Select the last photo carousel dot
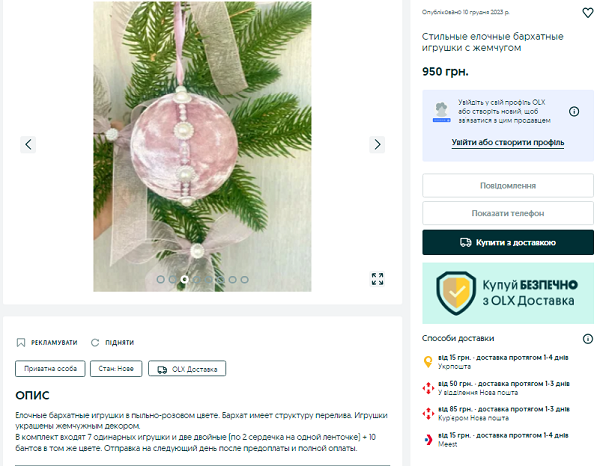 click(x=244, y=280)
